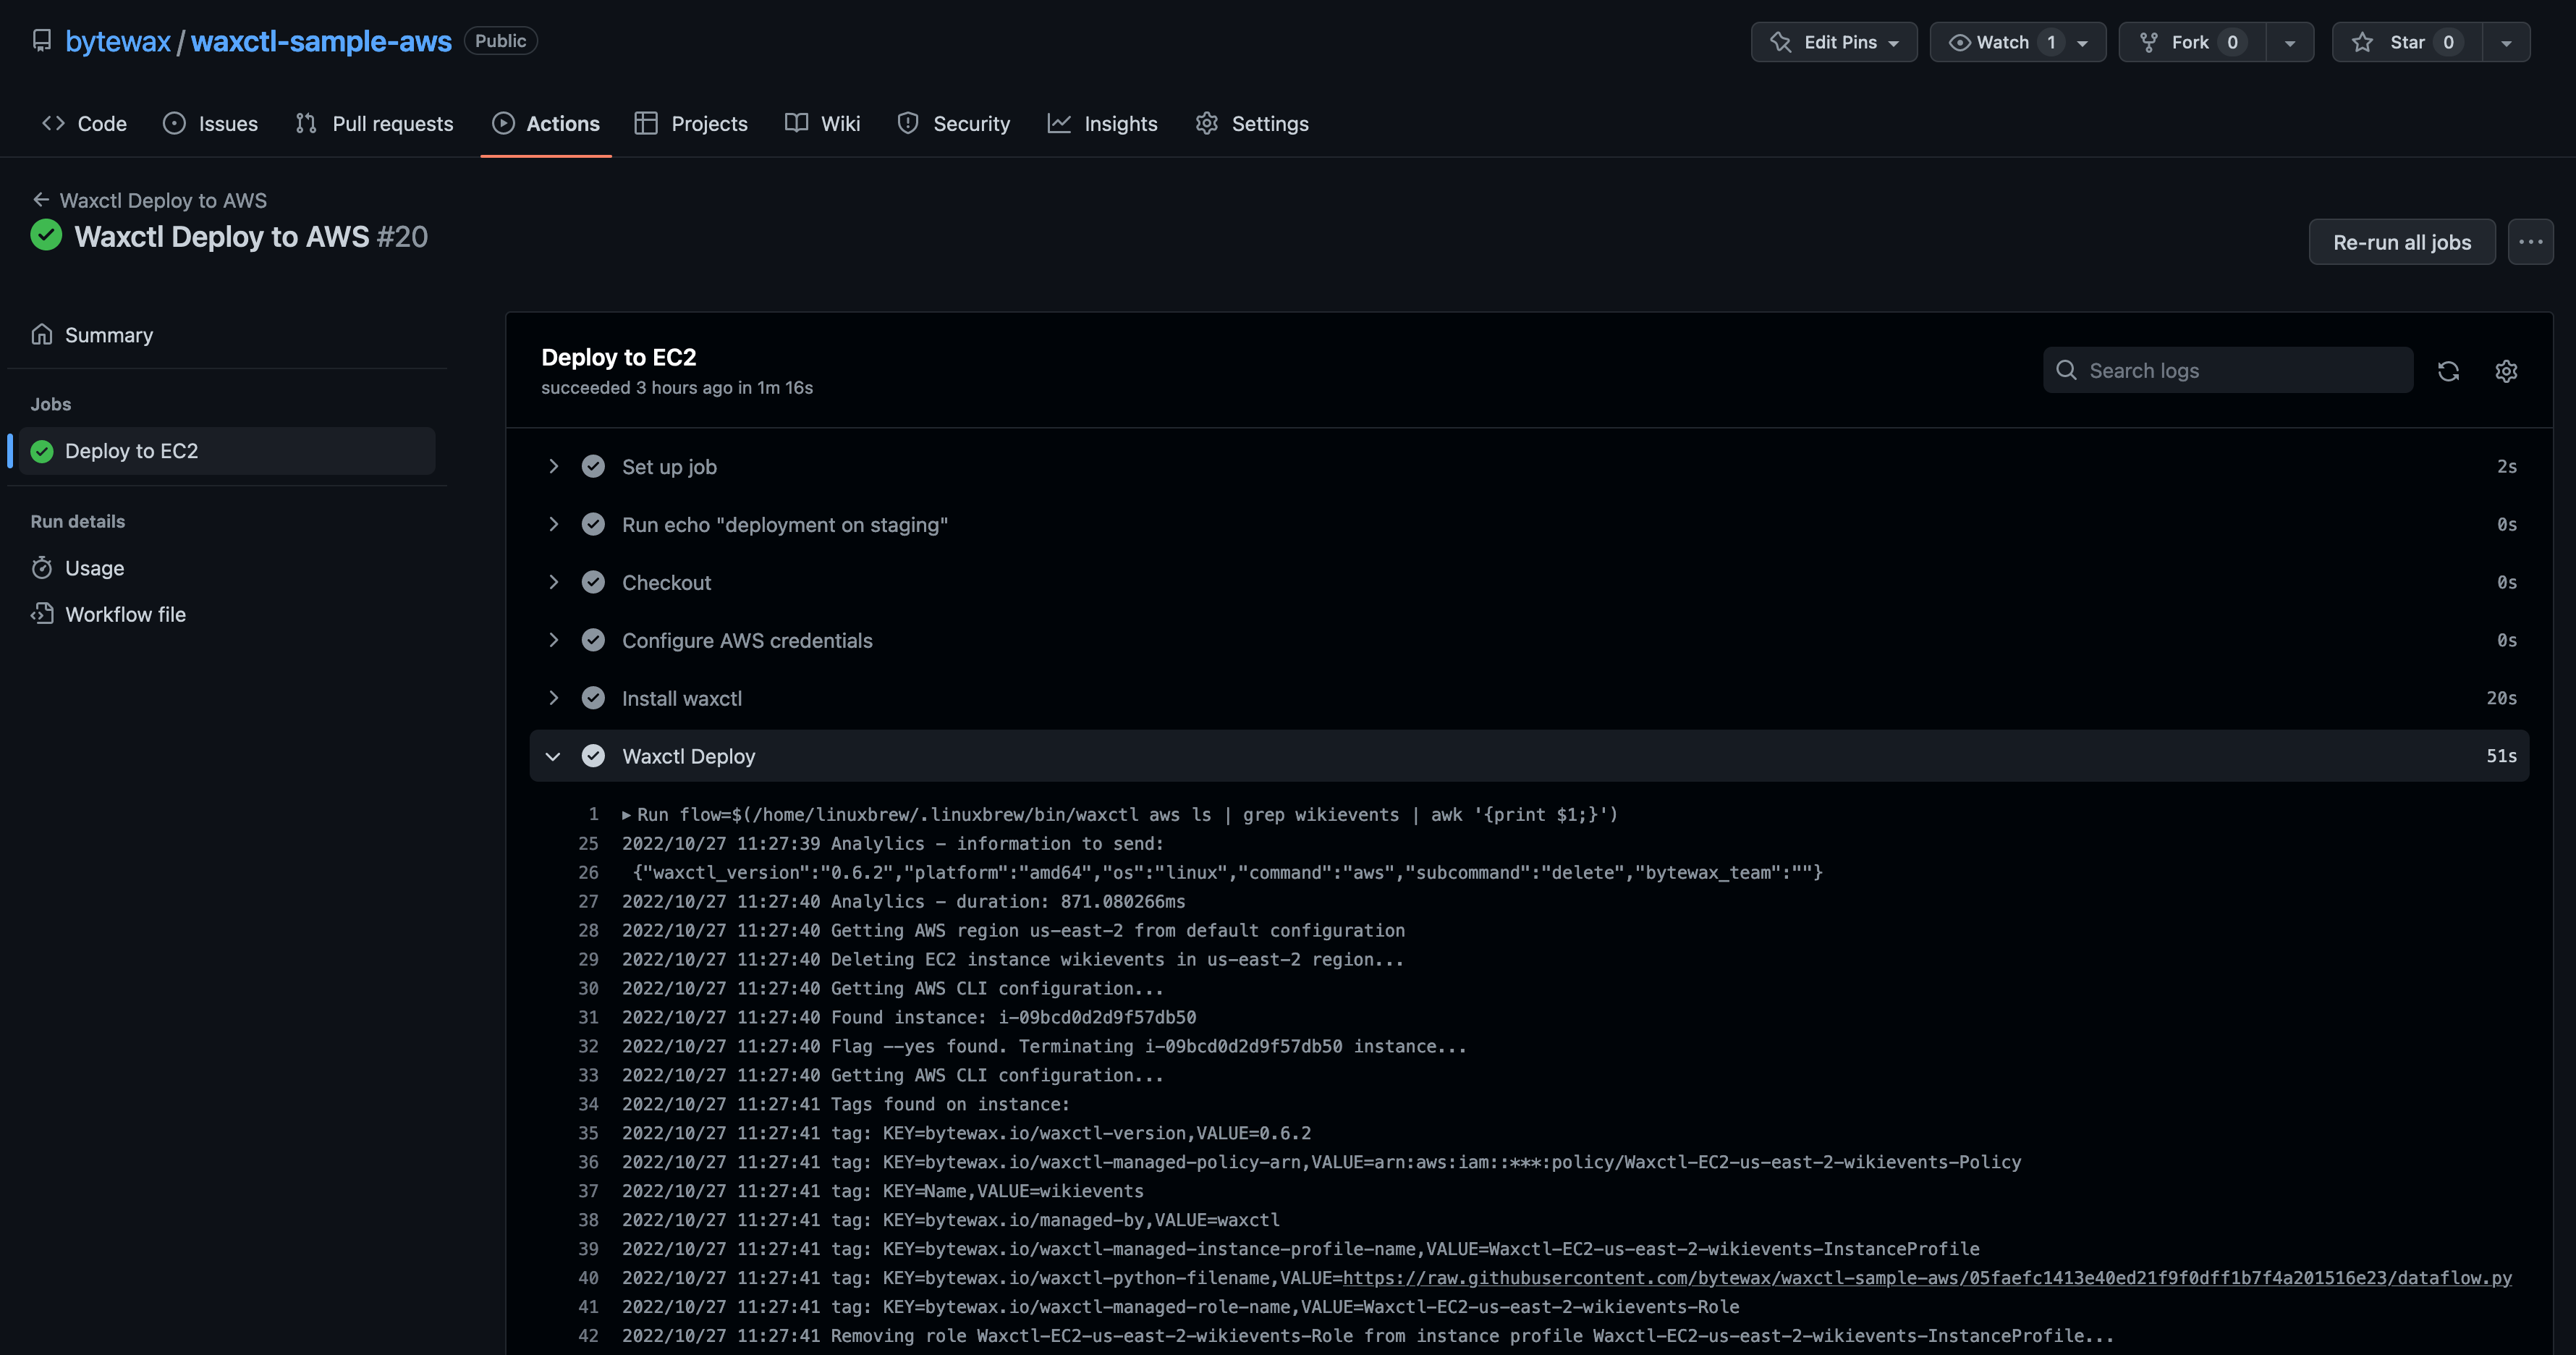This screenshot has width=2576, height=1355.
Task: Open the log settings gear icon
Action: 2506,371
